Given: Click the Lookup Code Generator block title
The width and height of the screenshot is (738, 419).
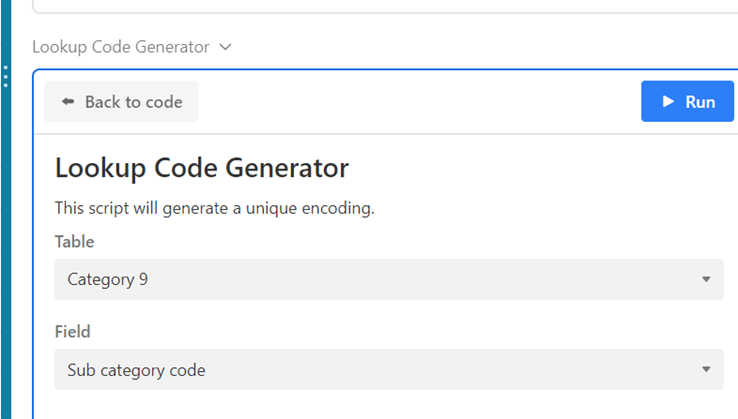Looking at the screenshot, I should (x=120, y=47).
